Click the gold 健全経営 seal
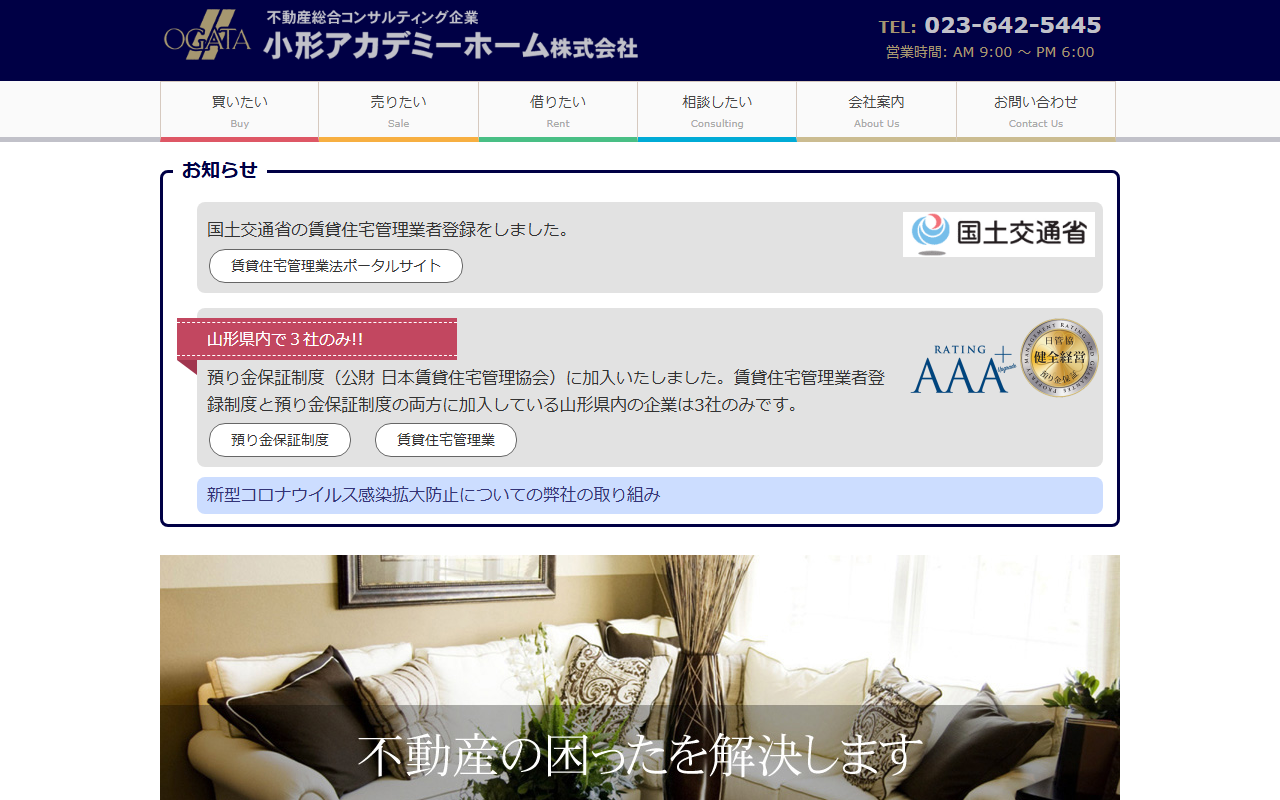The width and height of the screenshot is (1280, 800). pyautogui.click(x=1059, y=358)
